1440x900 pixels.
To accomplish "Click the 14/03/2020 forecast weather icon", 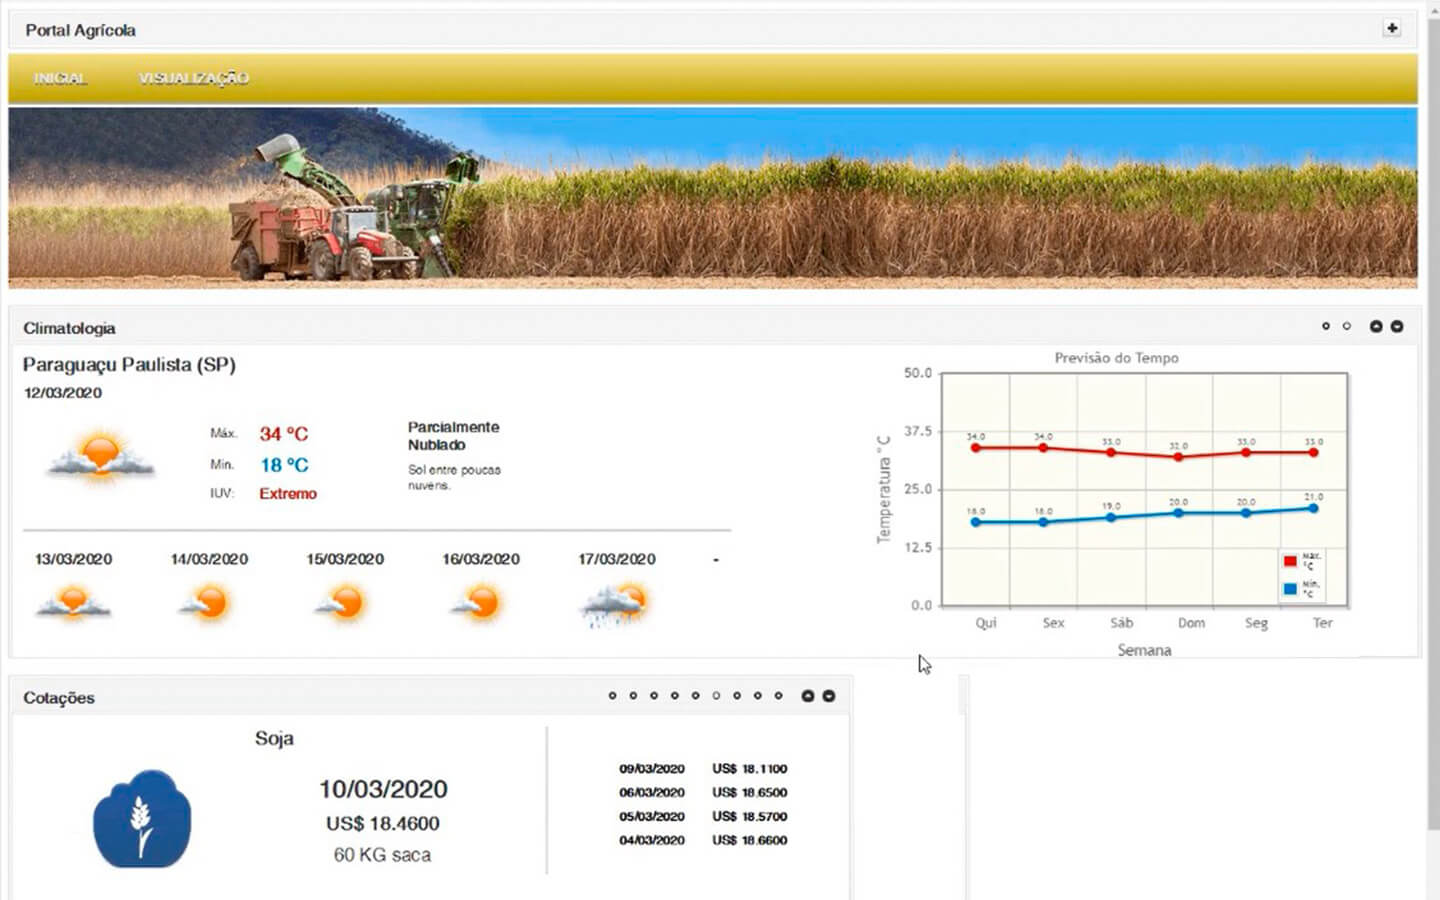I will [x=208, y=603].
